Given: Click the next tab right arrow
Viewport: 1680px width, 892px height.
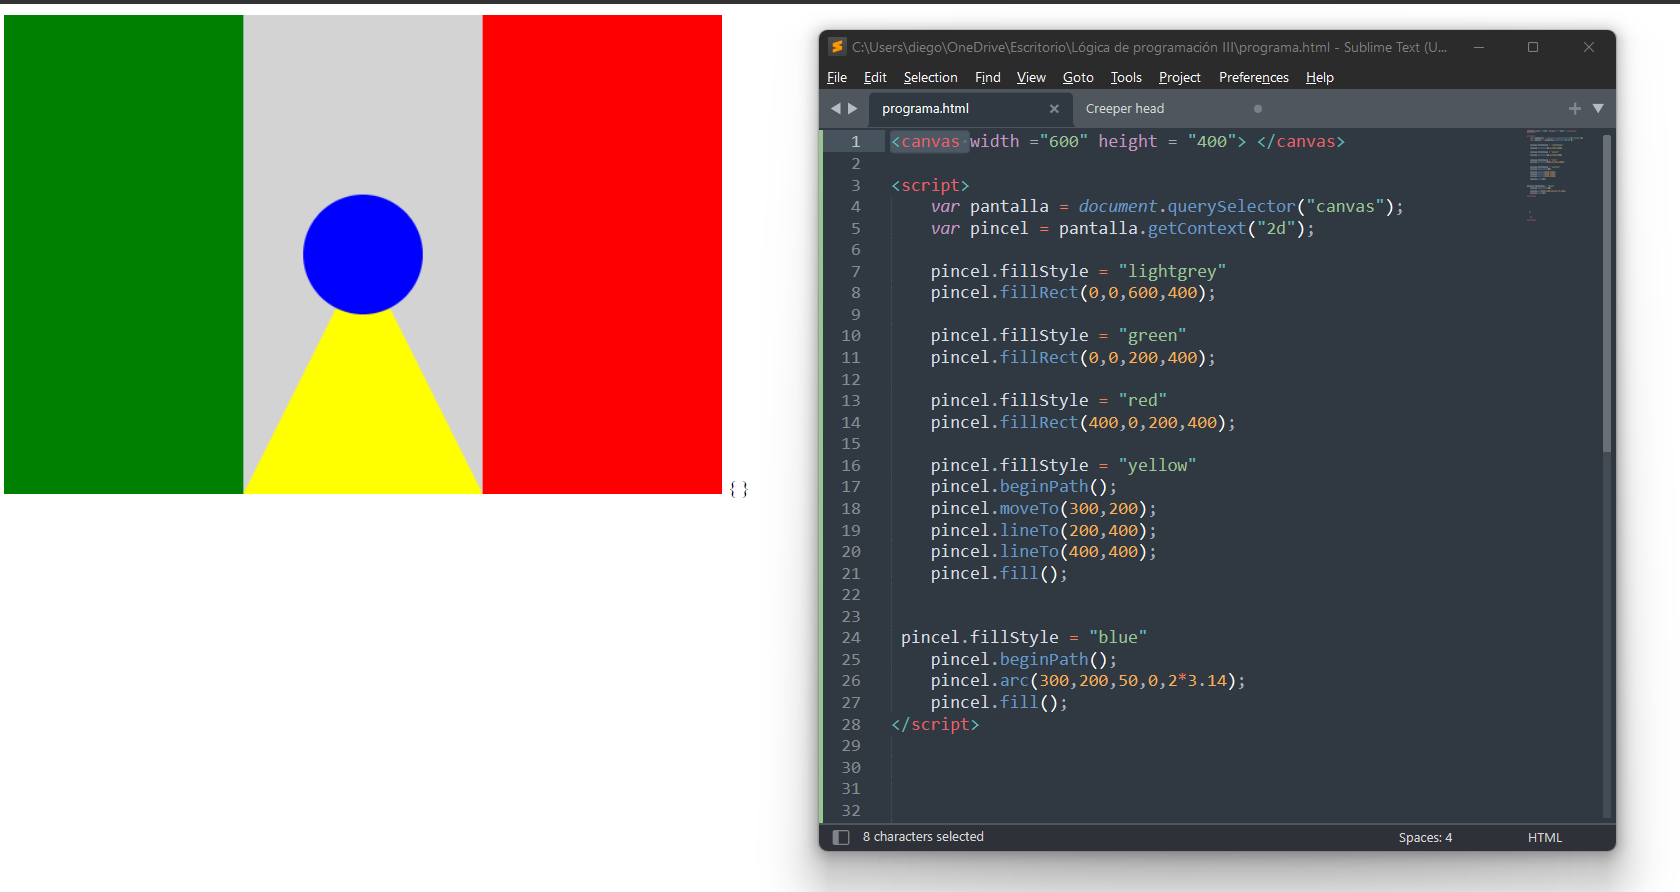Looking at the screenshot, I should coord(853,108).
